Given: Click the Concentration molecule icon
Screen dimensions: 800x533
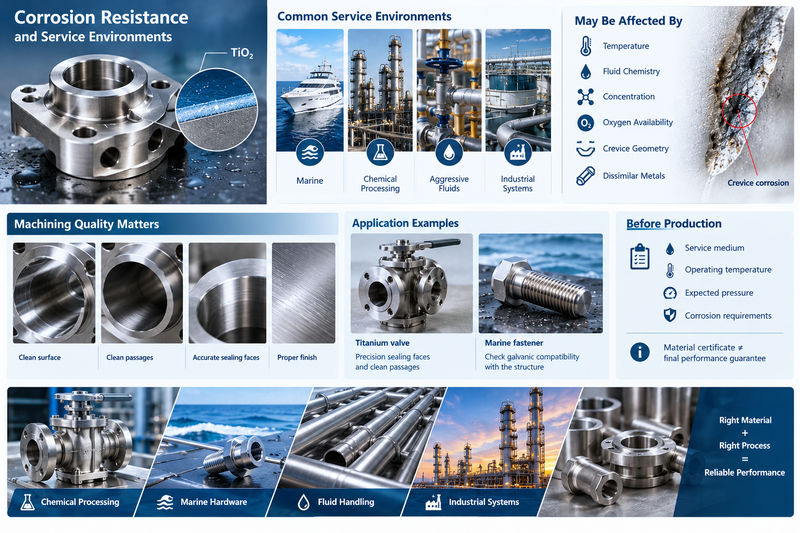Looking at the screenshot, I should point(586,96).
